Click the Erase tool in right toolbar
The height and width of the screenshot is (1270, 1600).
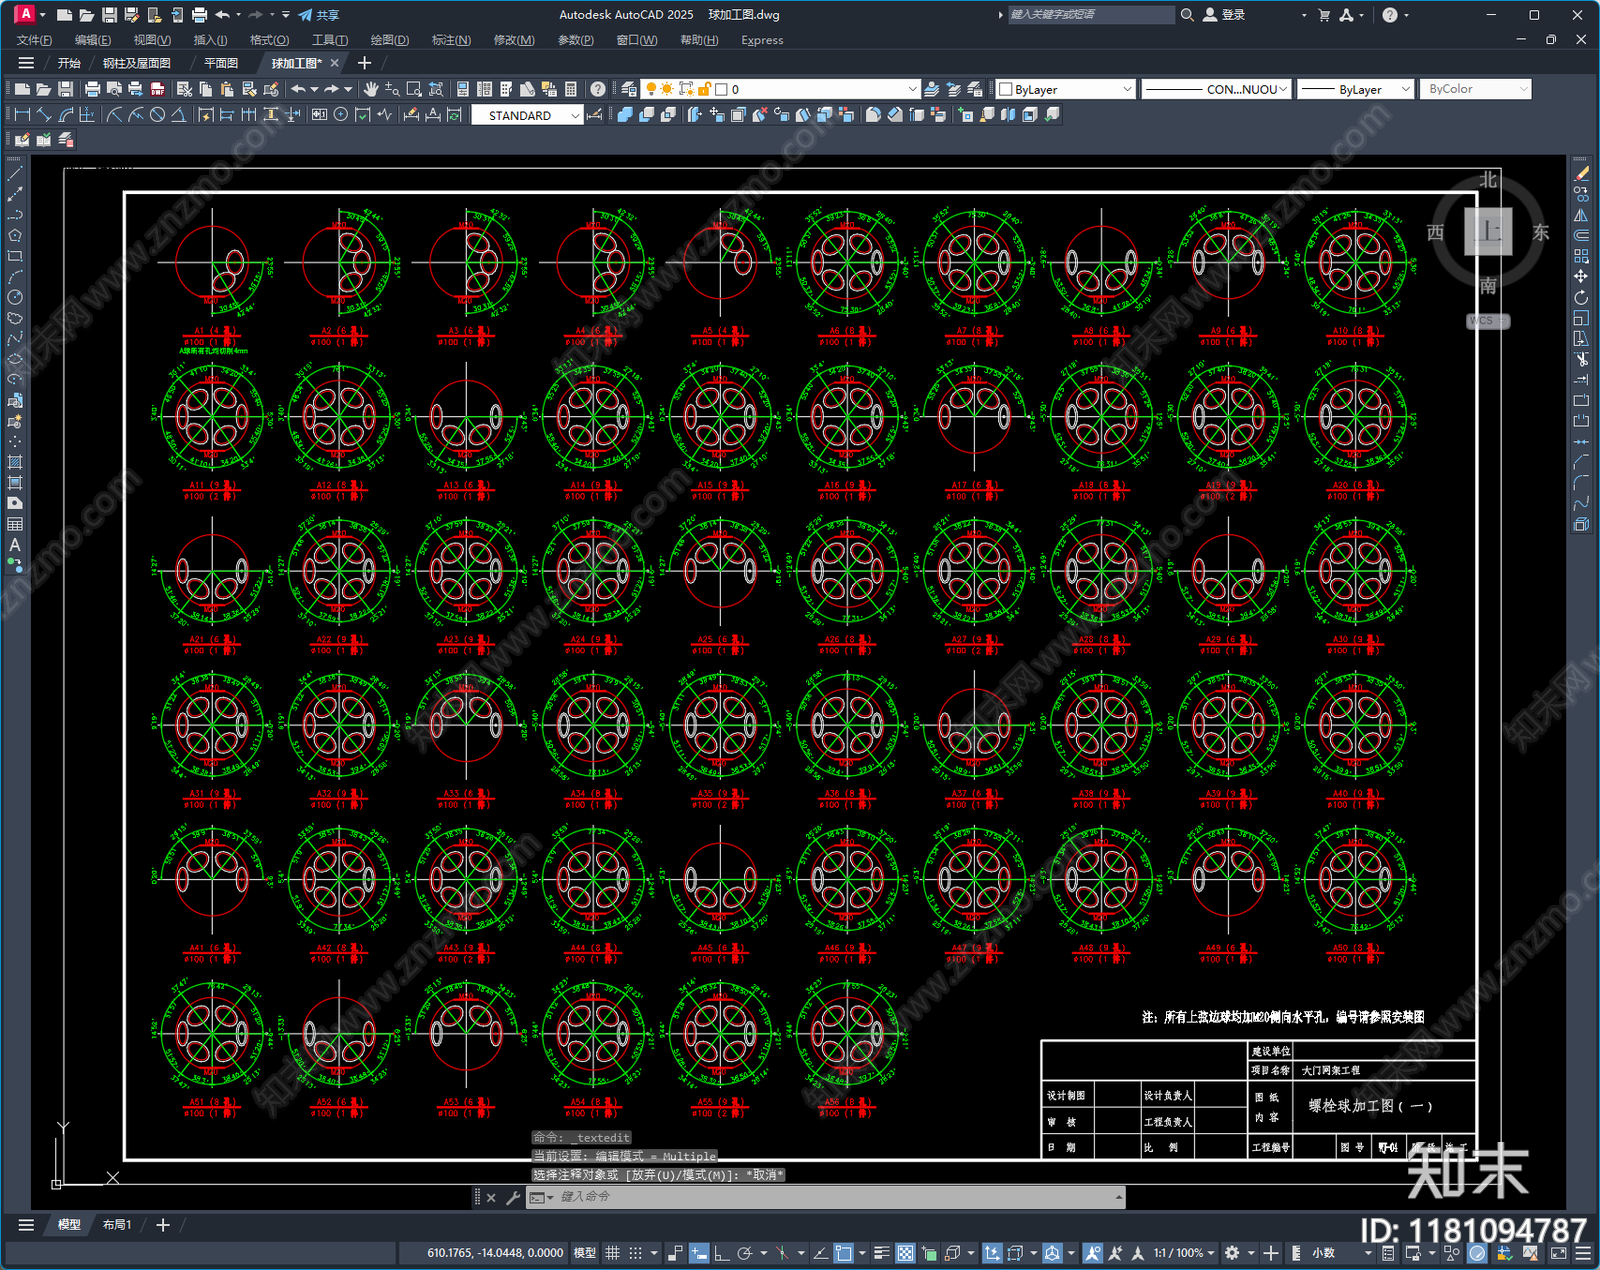pyautogui.click(x=1581, y=174)
